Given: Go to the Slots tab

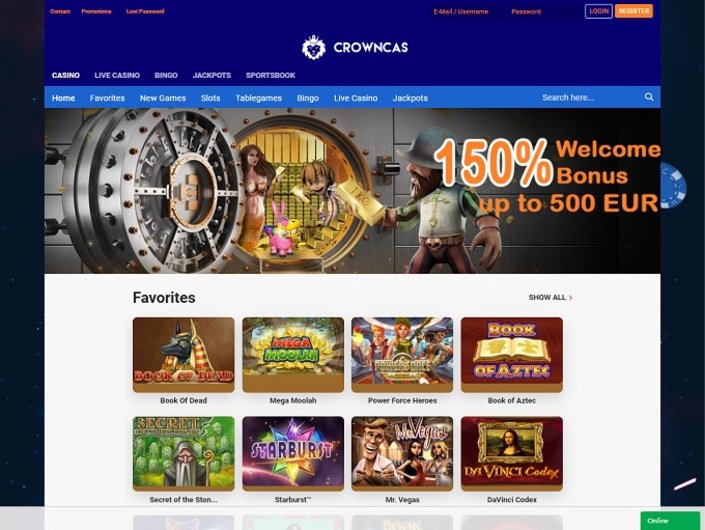Looking at the screenshot, I should [x=210, y=98].
